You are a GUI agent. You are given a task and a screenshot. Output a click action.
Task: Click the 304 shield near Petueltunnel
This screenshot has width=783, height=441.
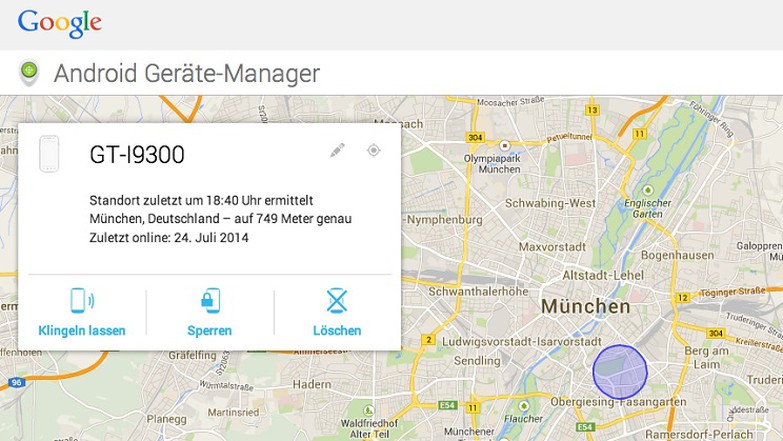(x=475, y=137)
